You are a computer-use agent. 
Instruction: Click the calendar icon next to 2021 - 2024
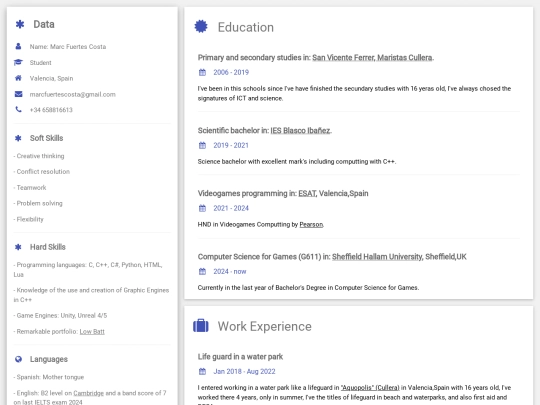[202, 208]
